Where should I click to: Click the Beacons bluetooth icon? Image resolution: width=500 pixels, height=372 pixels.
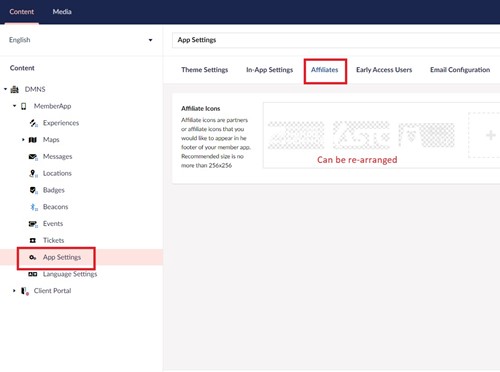34,207
